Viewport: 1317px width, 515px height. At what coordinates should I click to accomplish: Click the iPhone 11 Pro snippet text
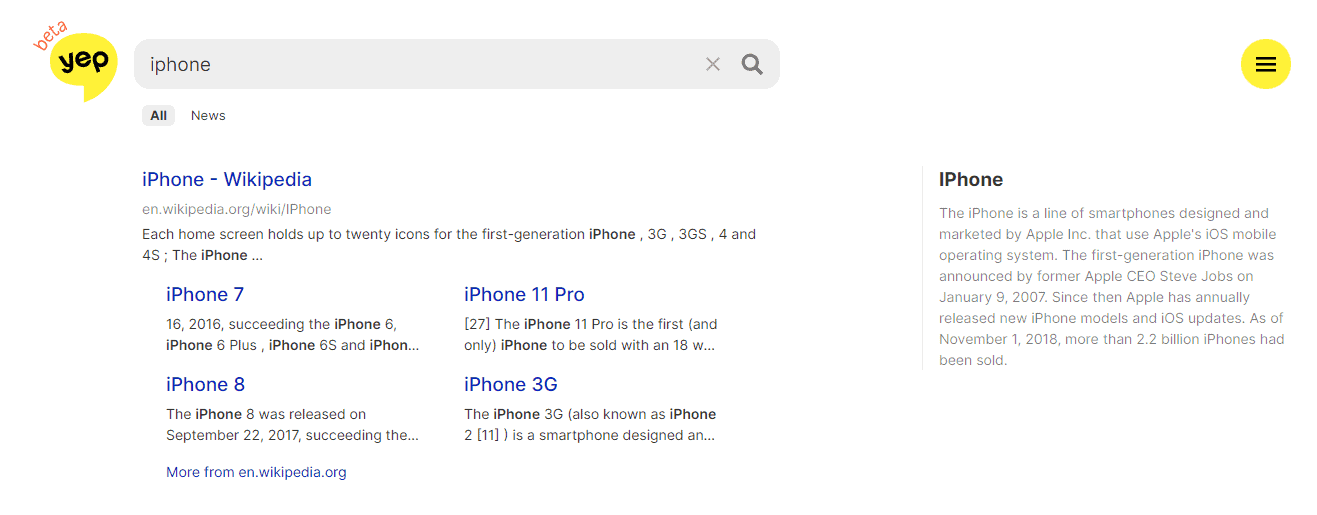point(591,334)
